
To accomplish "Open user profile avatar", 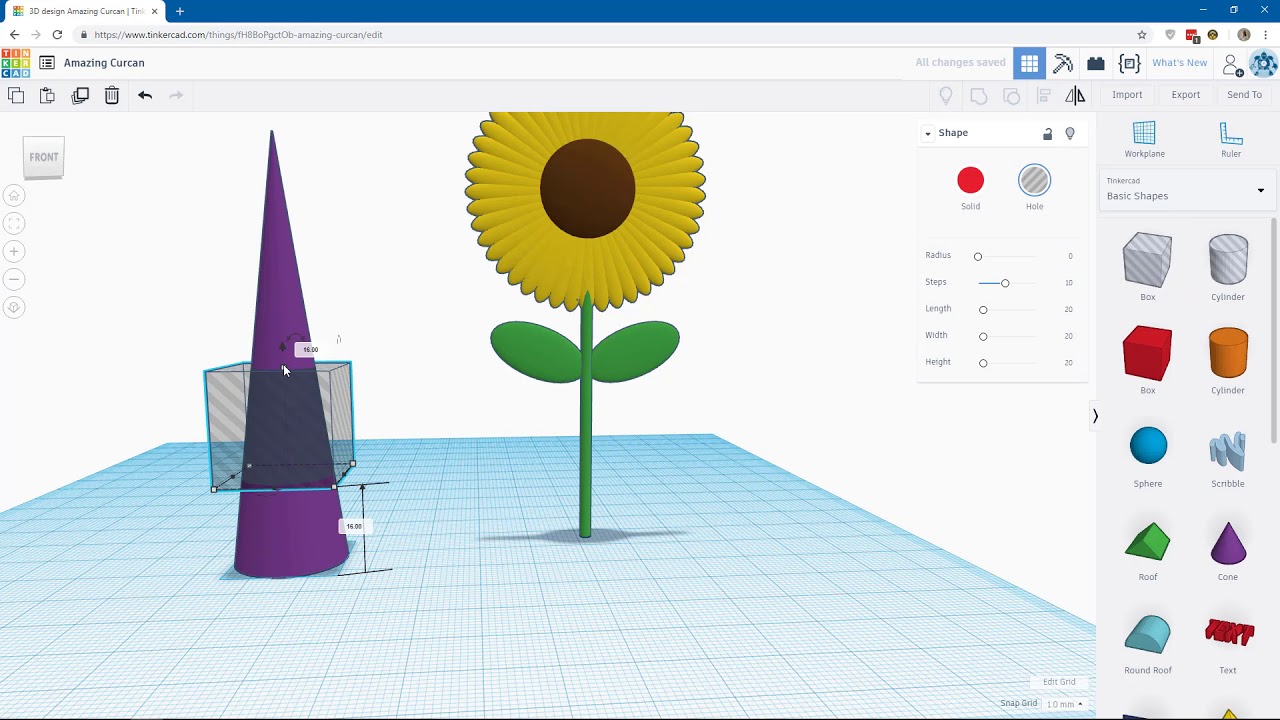I will coord(1264,63).
